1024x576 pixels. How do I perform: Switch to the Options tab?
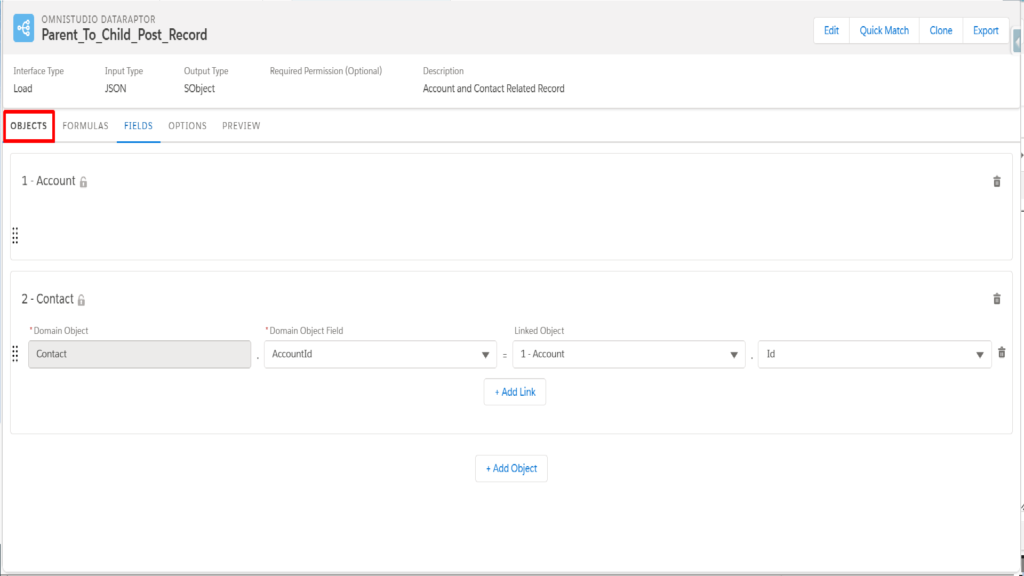[x=187, y=126]
